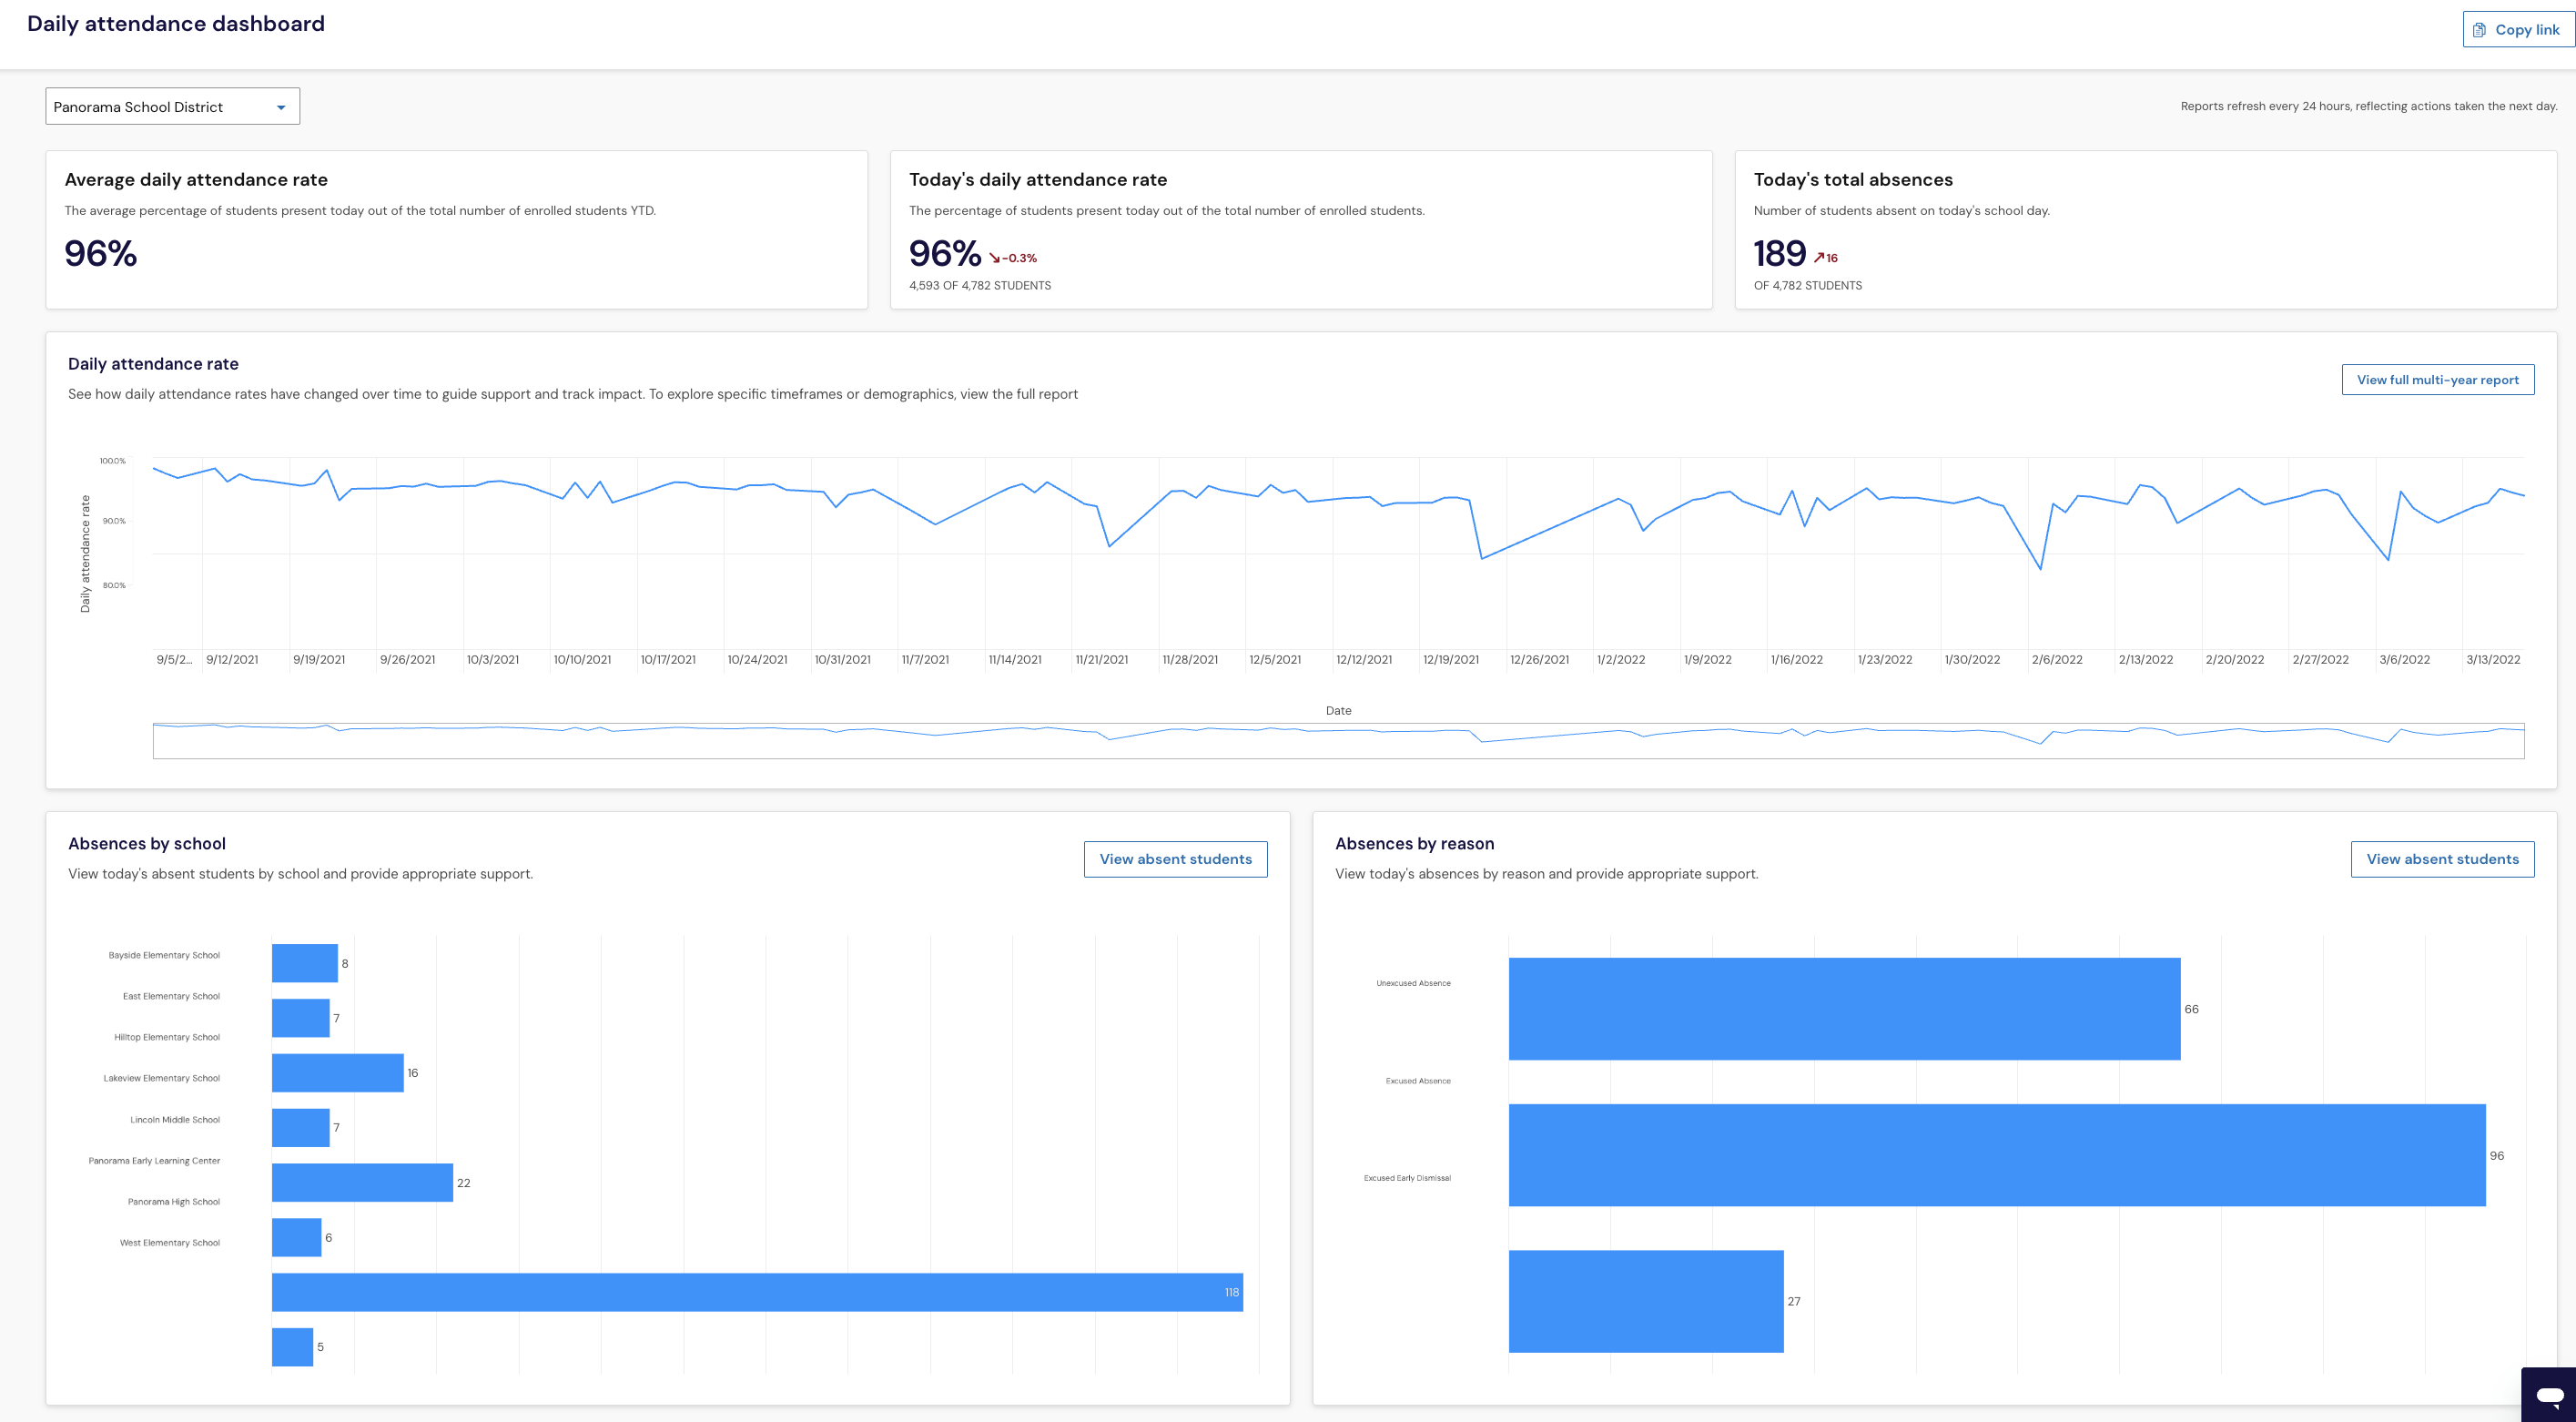Select the bar labeled 22 absences
The height and width of the screenshot is (1422, 2576).
pyautogui.click(x=362, y=1182)
